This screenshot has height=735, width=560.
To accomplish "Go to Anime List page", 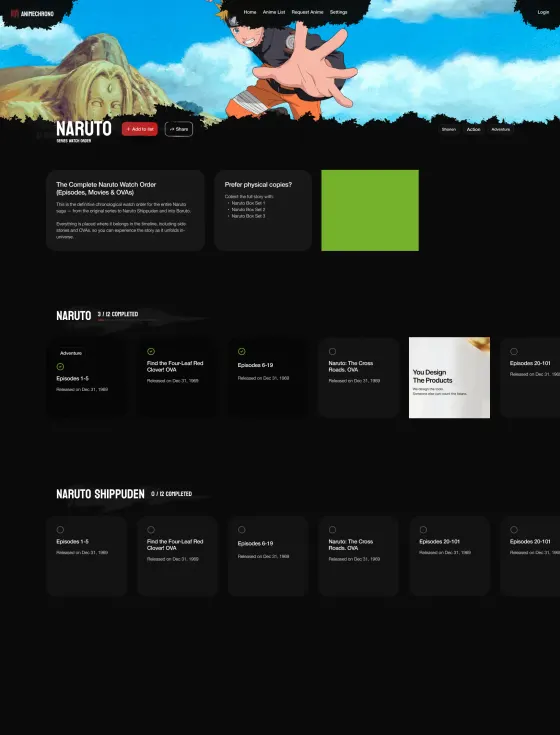I will click(274, 12).
